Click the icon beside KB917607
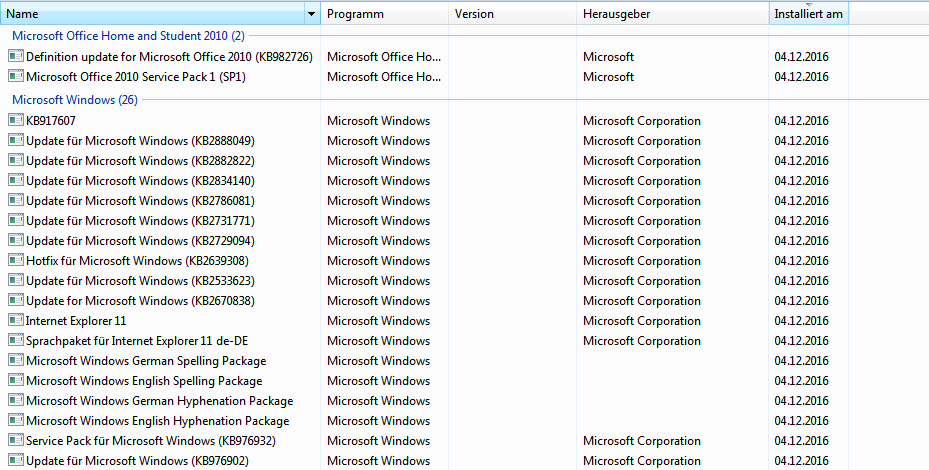Screen dimensions: 929x470 coord(16,120)
